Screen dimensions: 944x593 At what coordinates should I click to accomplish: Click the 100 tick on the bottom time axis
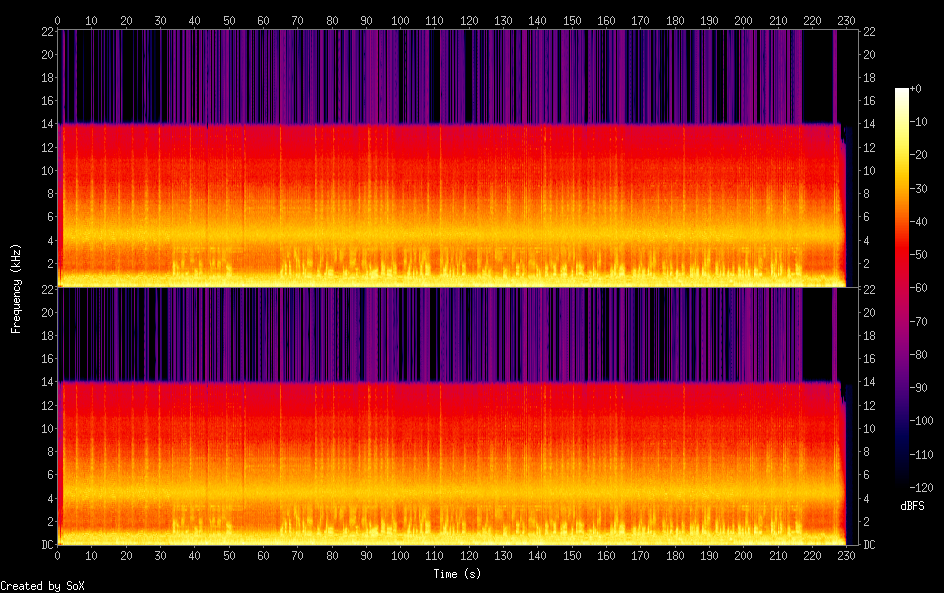tap(400, 556)
